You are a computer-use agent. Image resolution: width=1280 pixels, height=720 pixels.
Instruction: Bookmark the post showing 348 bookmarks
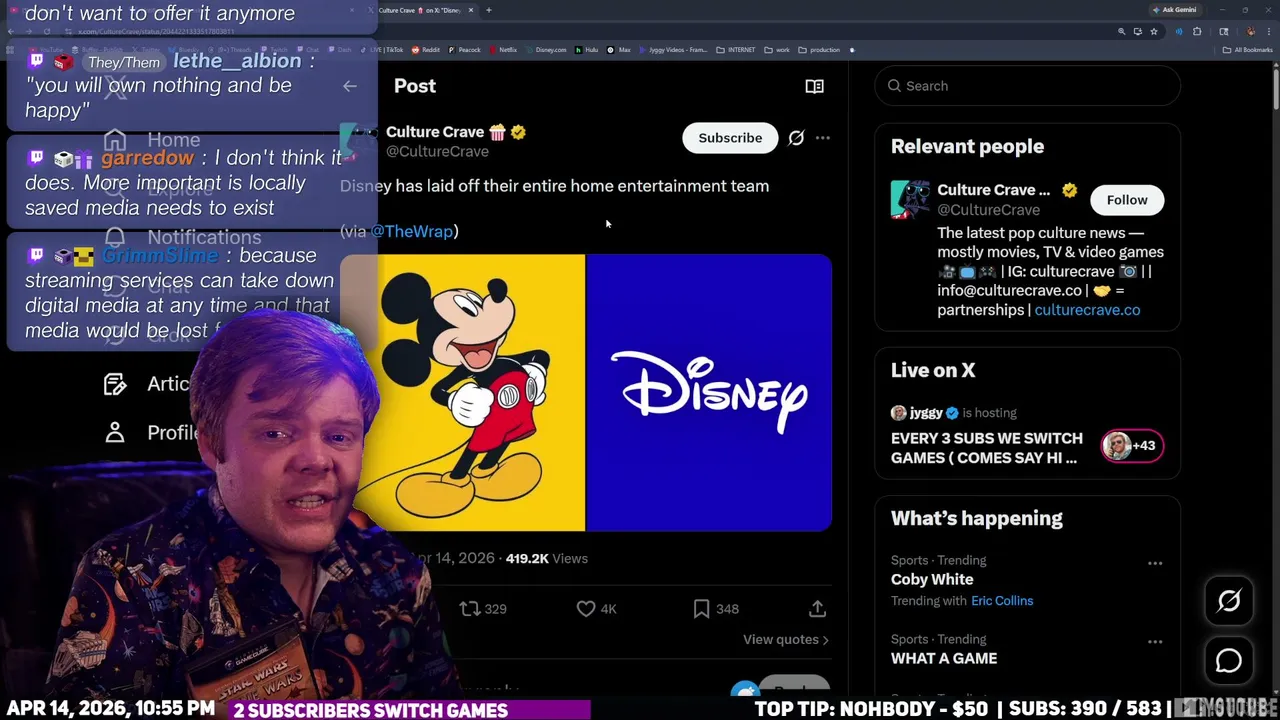pos(701,608)
